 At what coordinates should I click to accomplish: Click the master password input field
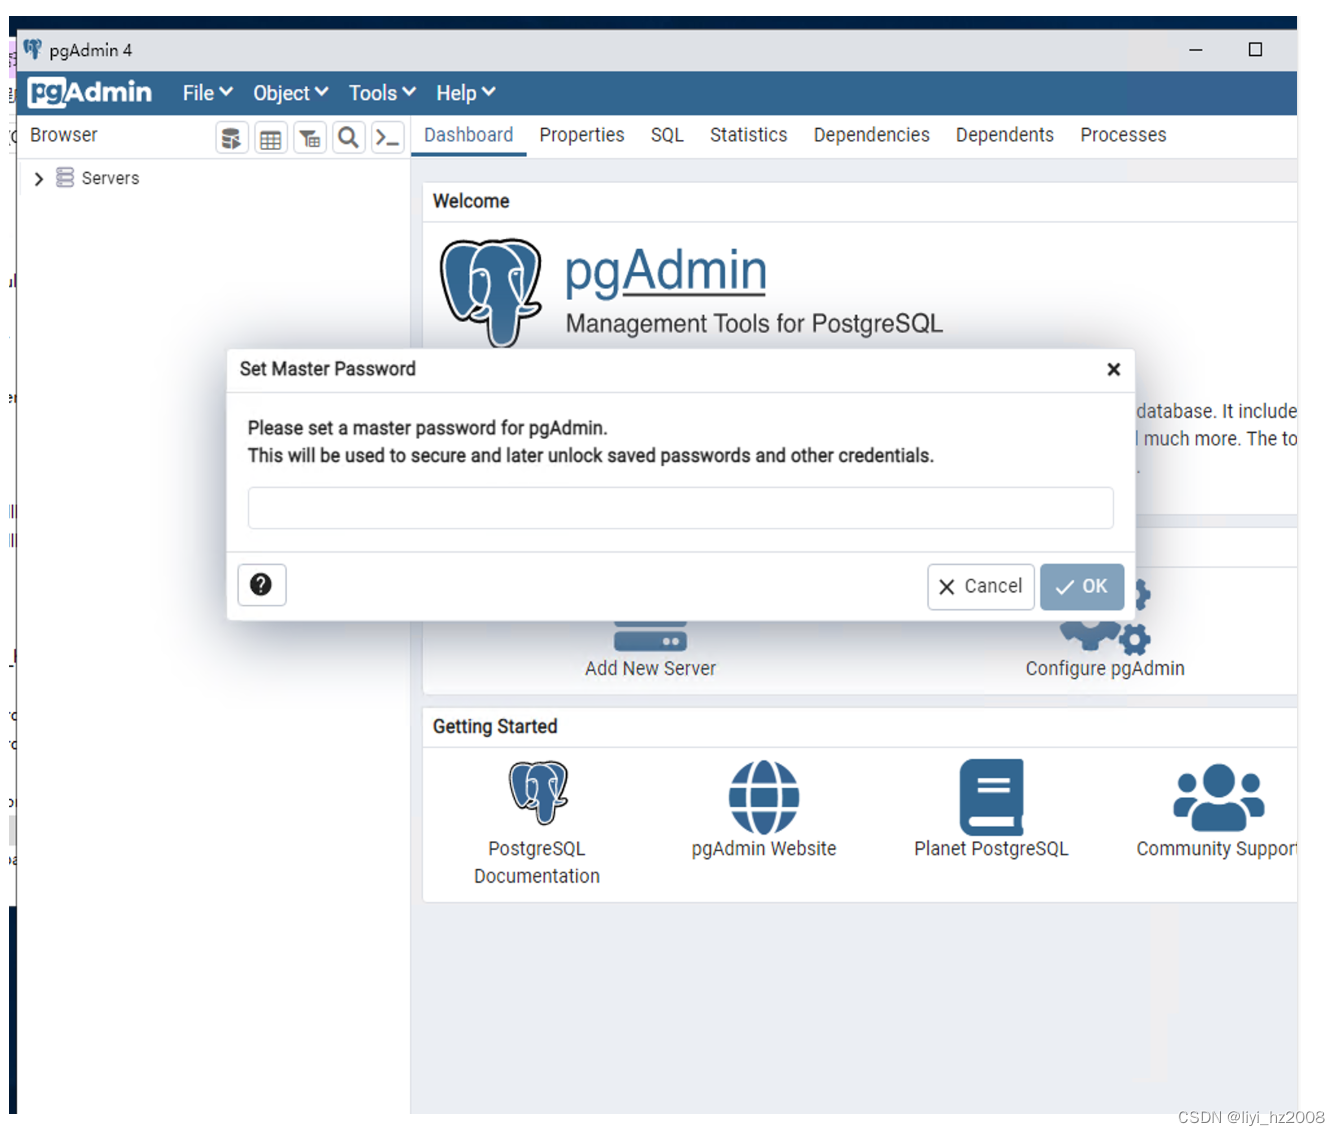[x=680, y=508]
